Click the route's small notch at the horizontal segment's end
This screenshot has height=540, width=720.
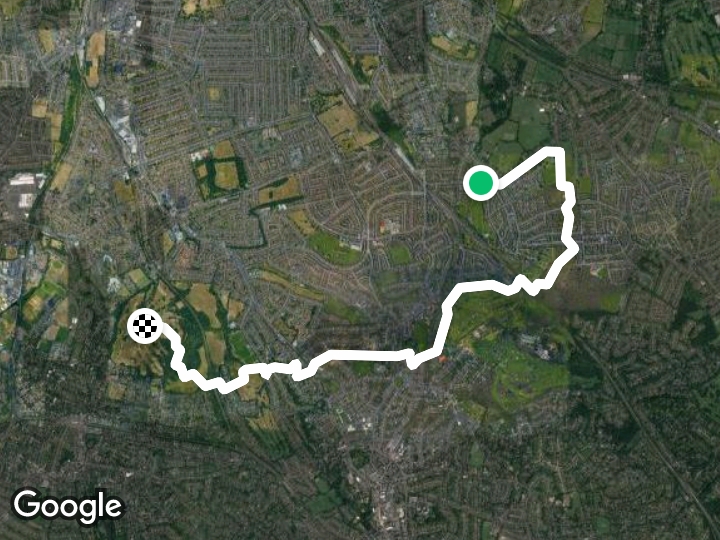pos(413,359)
